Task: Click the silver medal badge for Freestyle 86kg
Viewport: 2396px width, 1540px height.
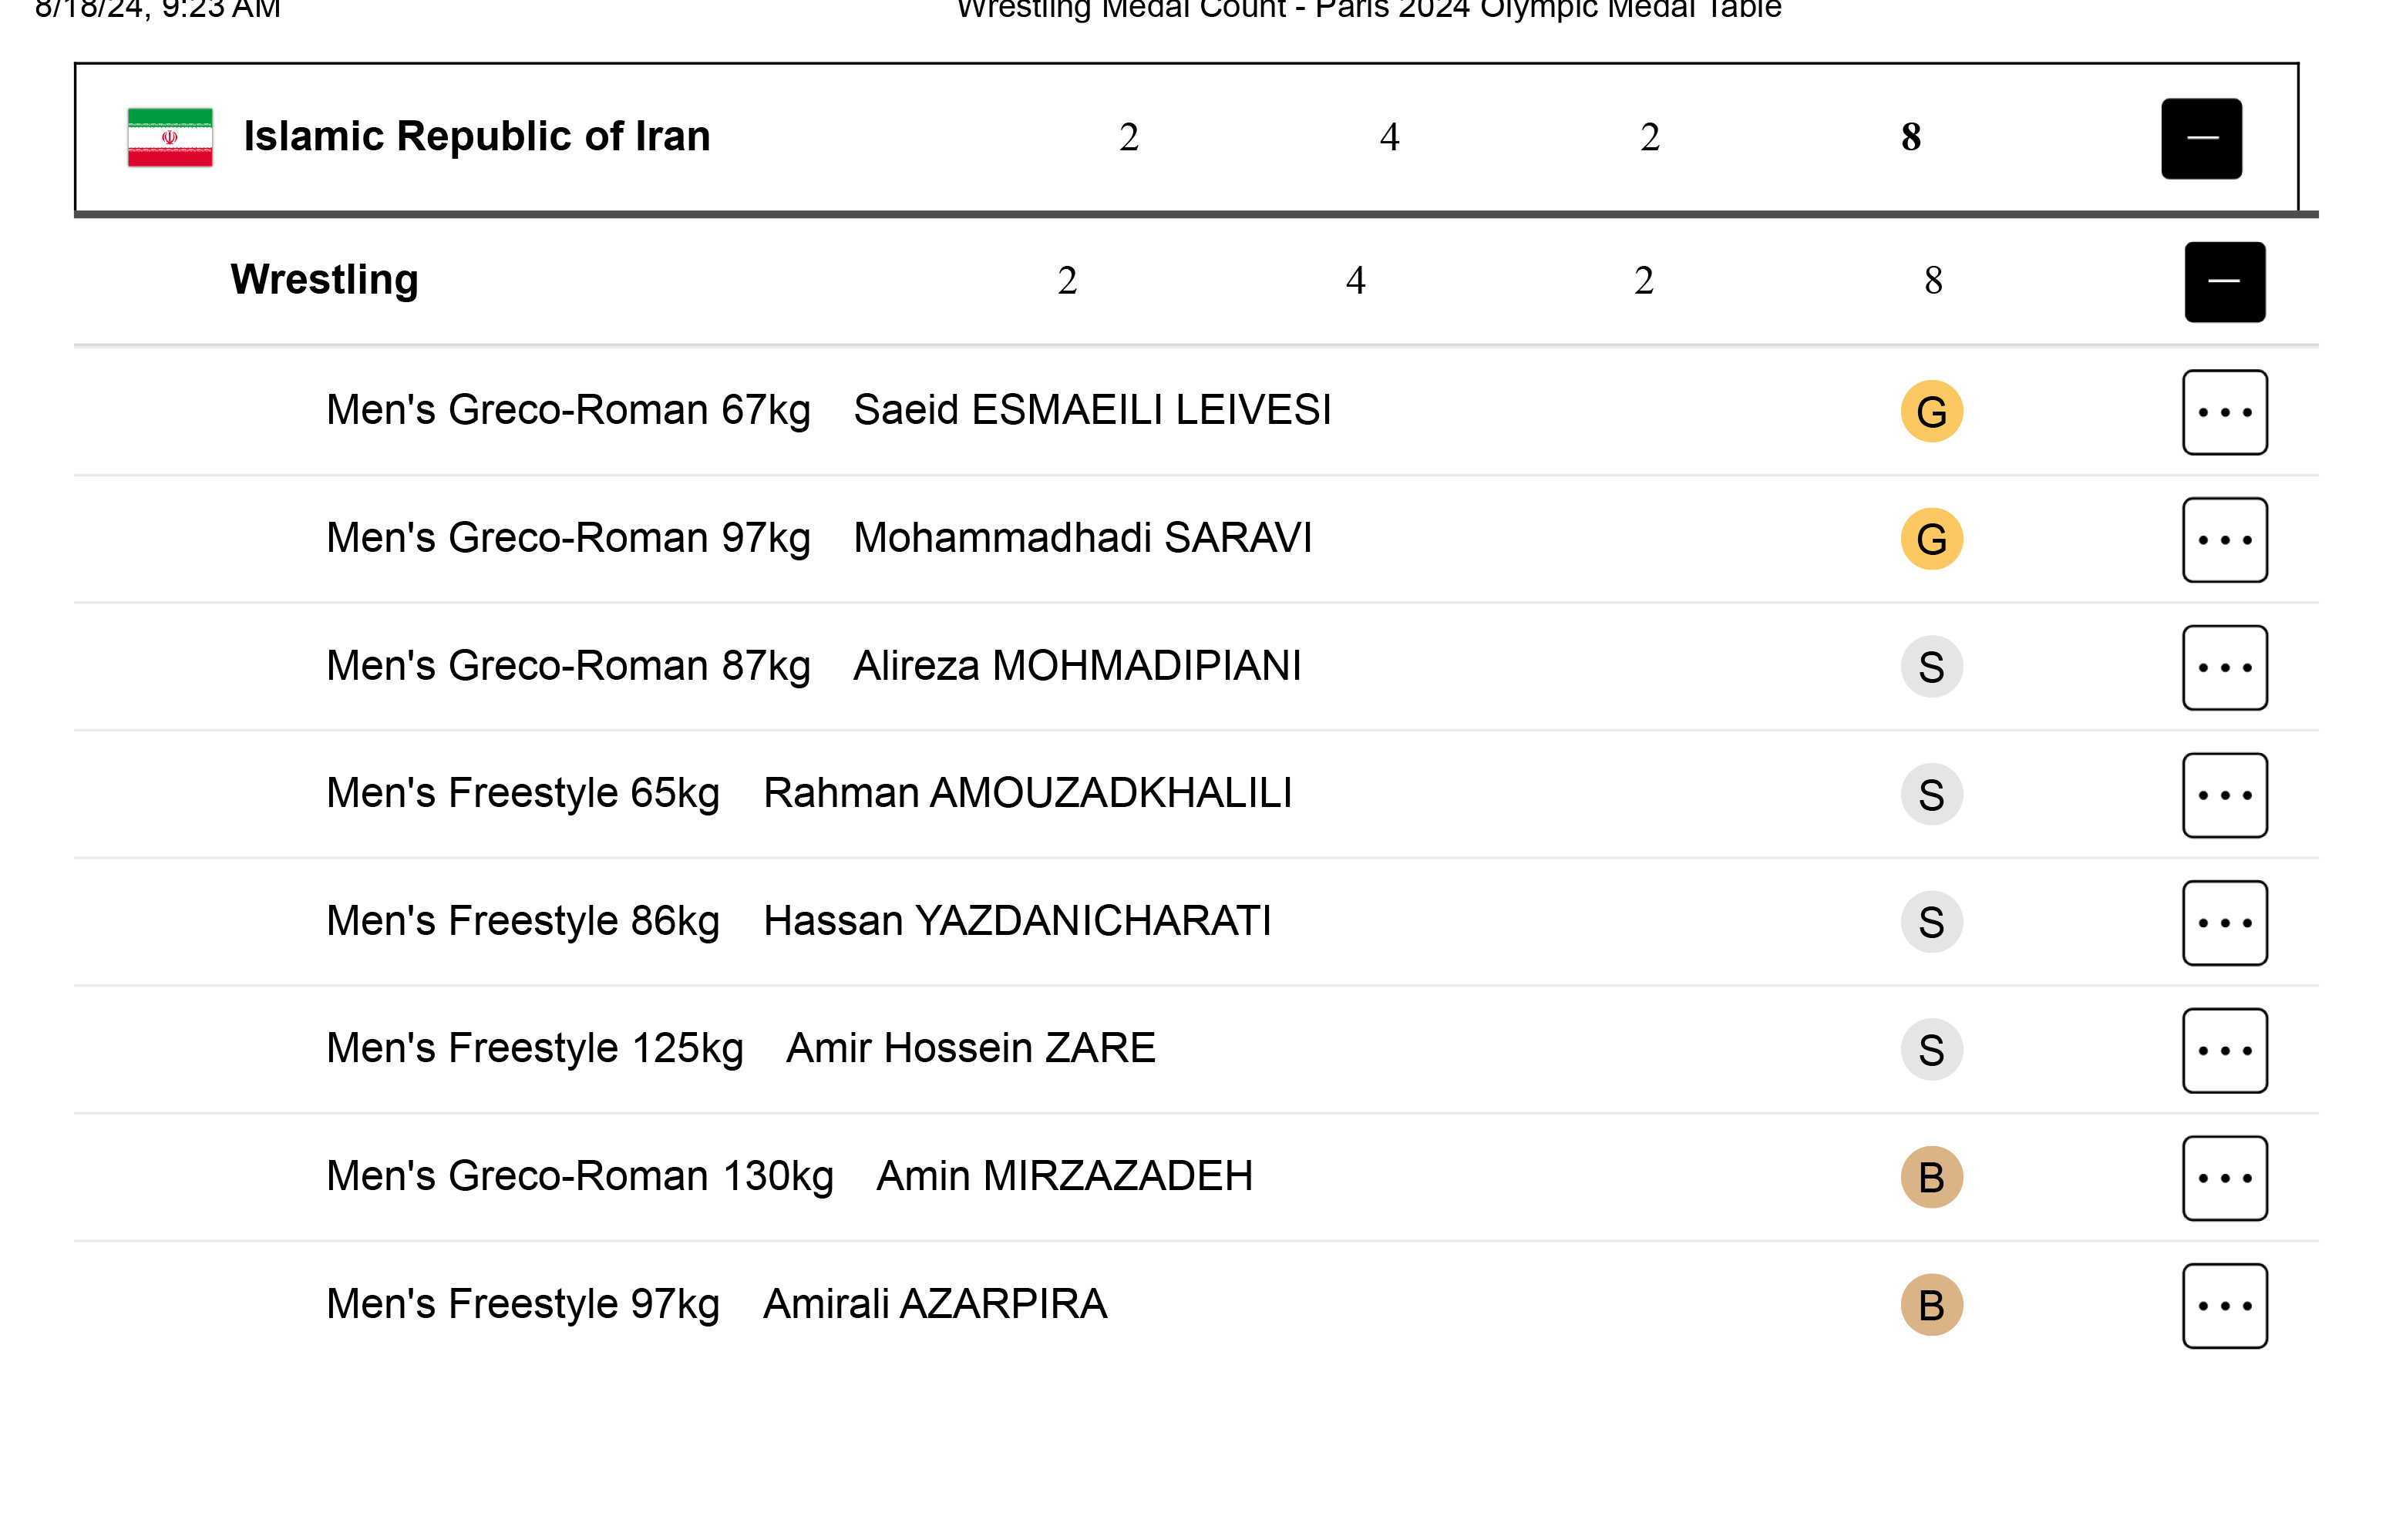Action: pos(1931,922)
